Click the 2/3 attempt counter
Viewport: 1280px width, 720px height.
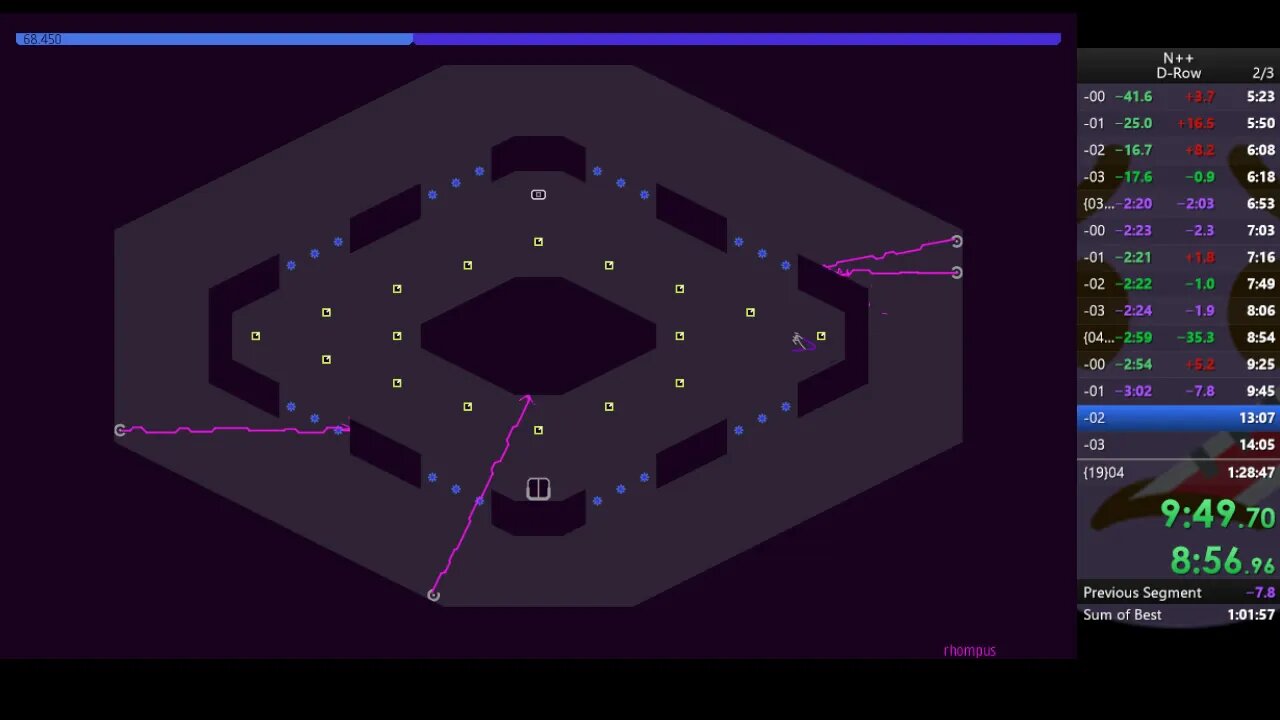[1263, 73]
